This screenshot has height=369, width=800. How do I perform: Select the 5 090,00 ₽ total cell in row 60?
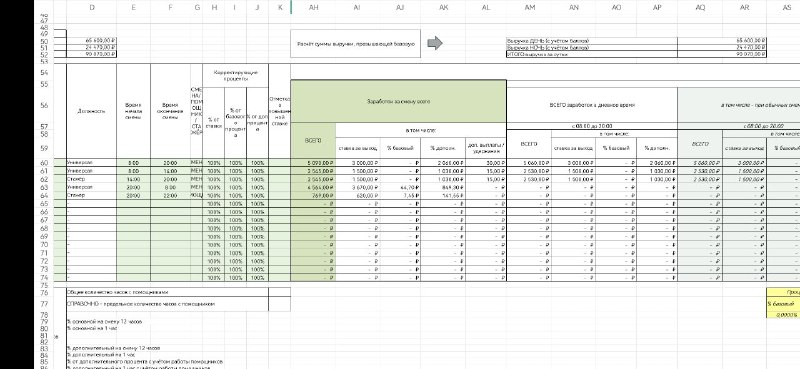point(313,163)
